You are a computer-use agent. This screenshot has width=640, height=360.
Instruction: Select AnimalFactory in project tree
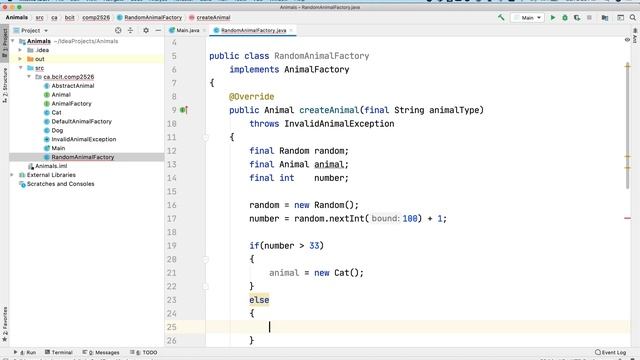68,104
